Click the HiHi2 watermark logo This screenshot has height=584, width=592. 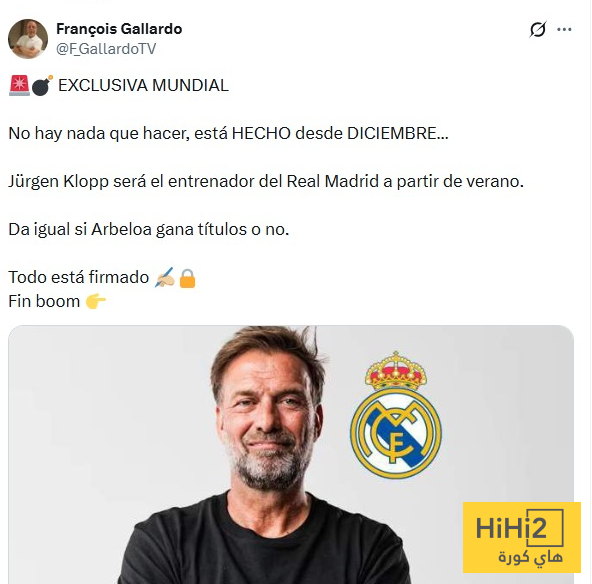click(522, 537)
